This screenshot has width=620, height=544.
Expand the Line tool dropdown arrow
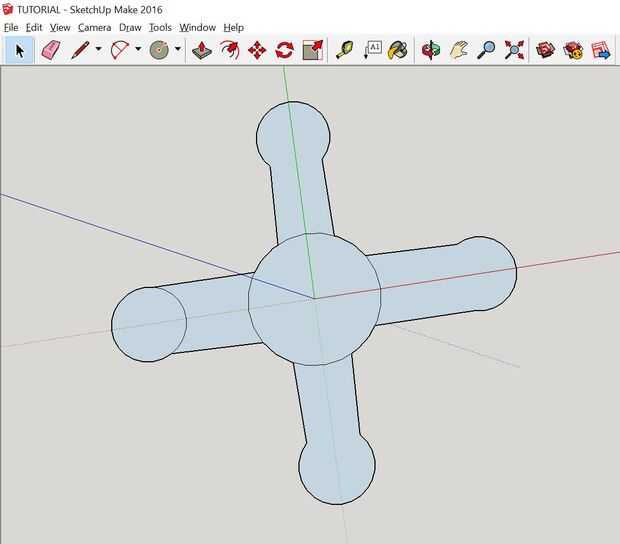98,49
